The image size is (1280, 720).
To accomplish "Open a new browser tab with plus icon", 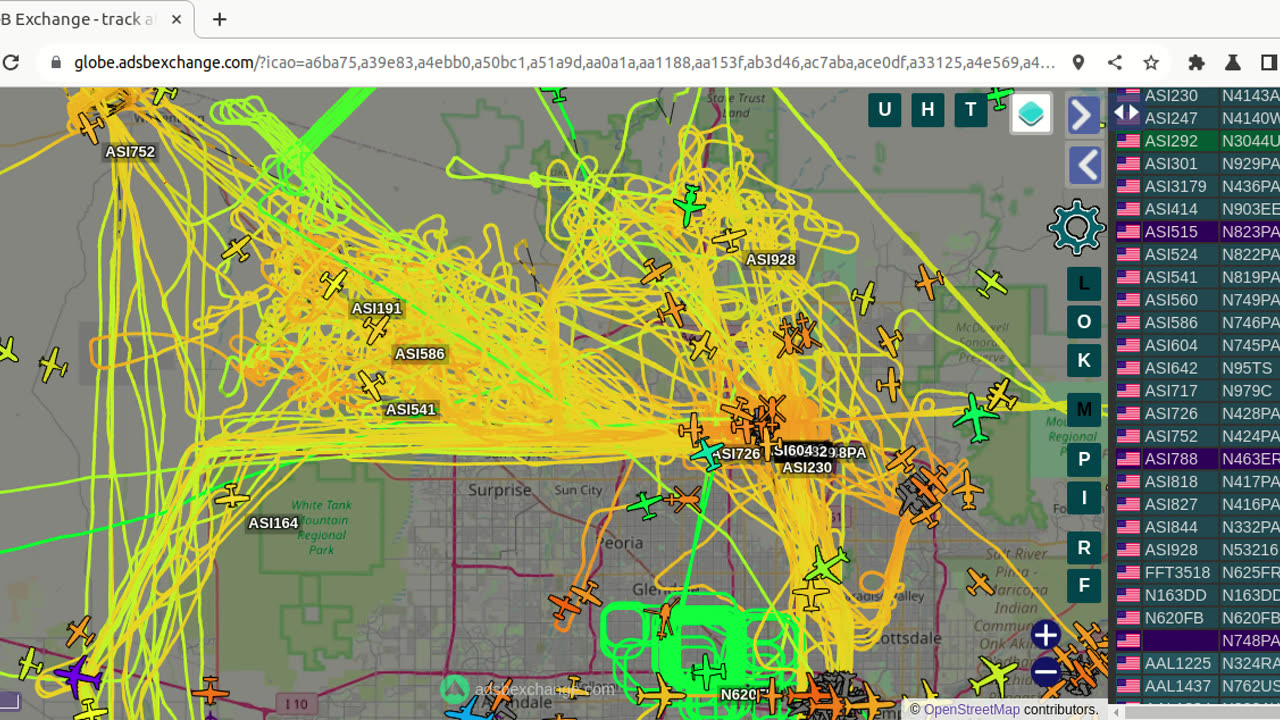I will click(220, 19).
